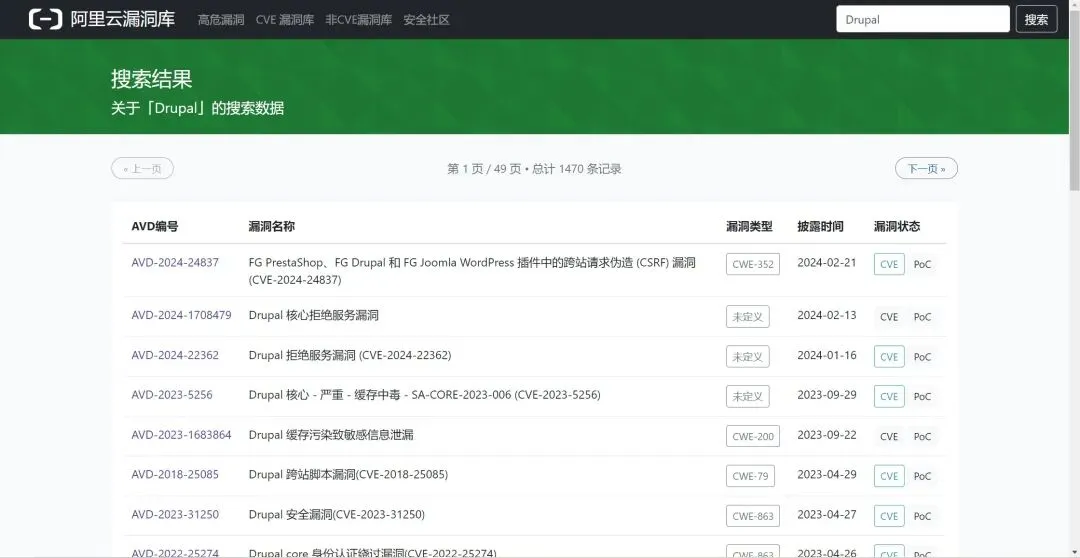
Task: Click CWE-863 tag in AVD-2023-31250 row
Action: [x=753, y=516]
